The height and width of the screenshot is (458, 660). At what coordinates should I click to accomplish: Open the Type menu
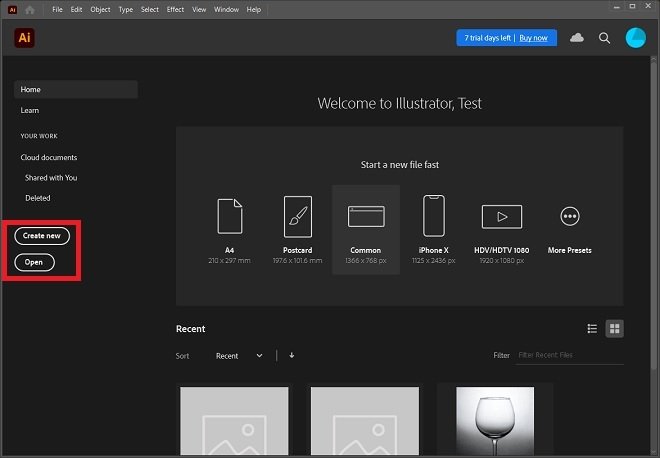click(125, 9)
